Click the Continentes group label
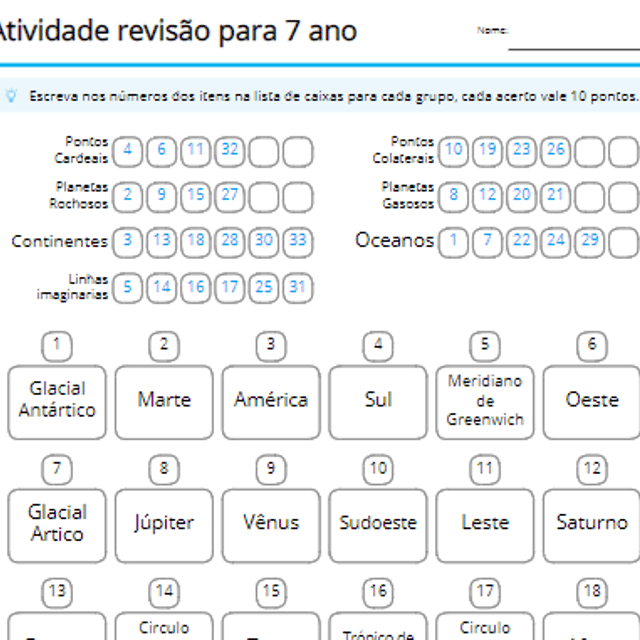Screen dimensions: 640x640 point(60,241)
